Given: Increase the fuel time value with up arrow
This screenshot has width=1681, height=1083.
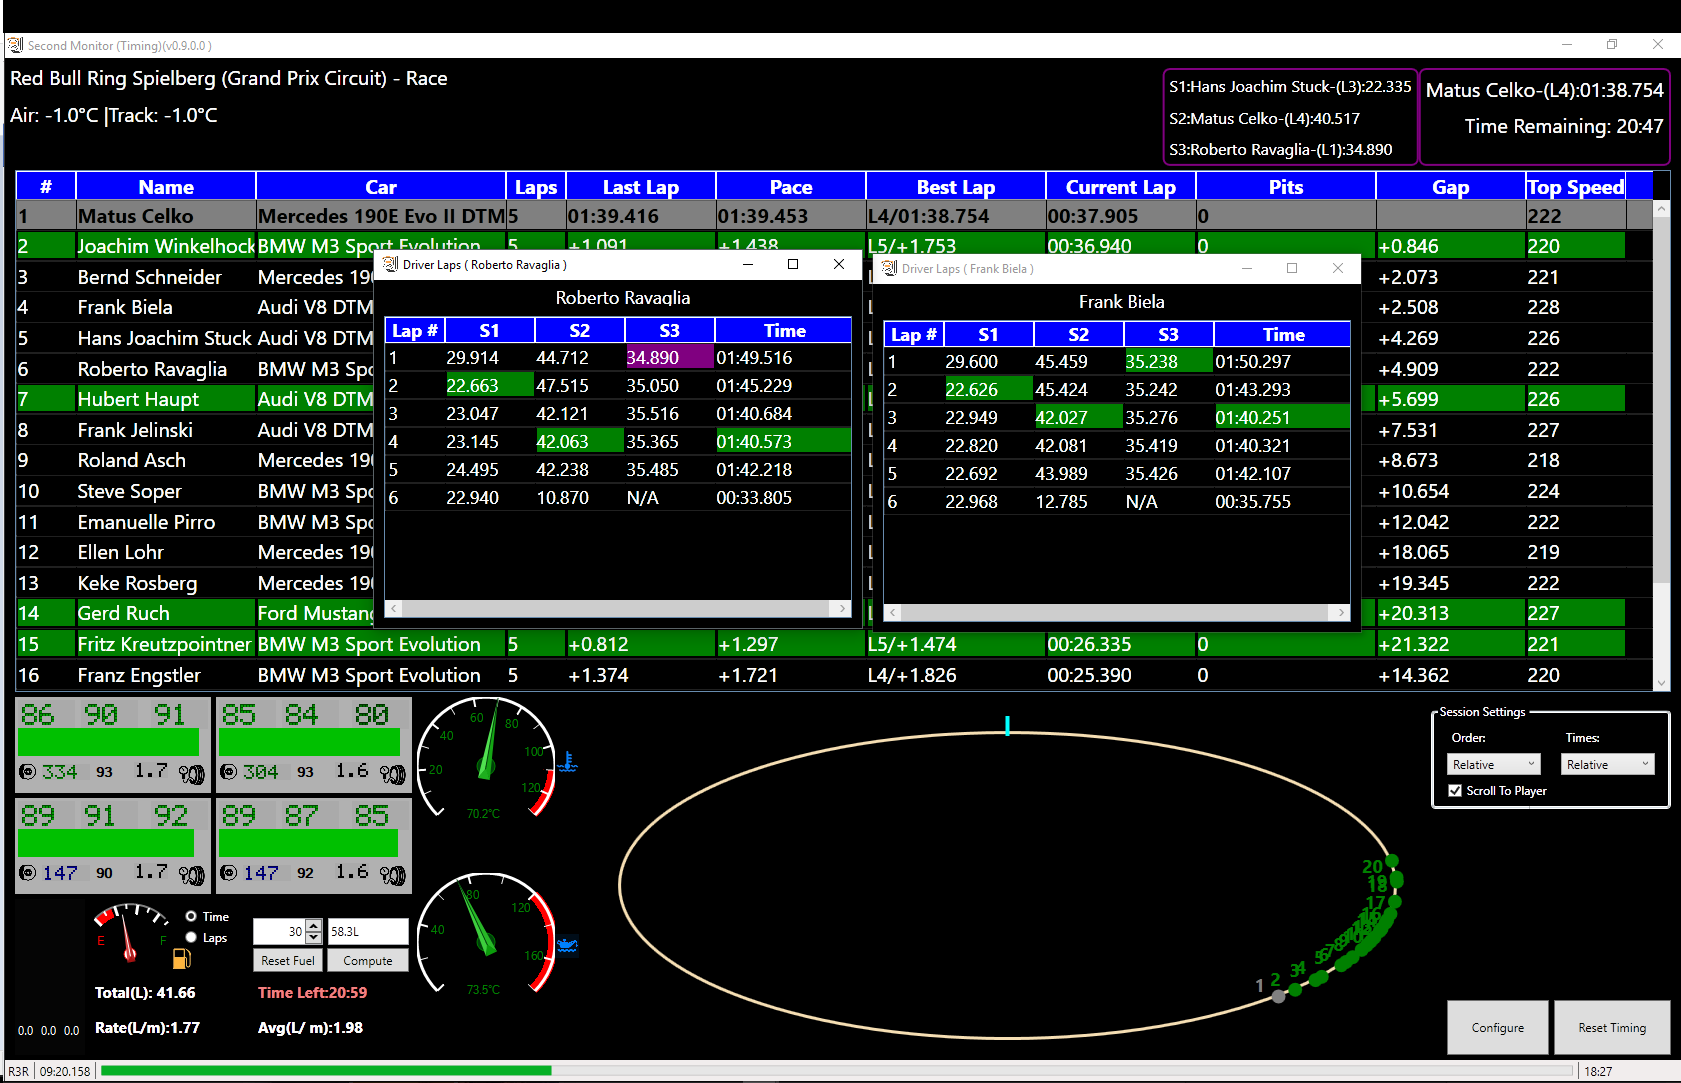Looking at the screenshot, I should click(x=314, y=926).
